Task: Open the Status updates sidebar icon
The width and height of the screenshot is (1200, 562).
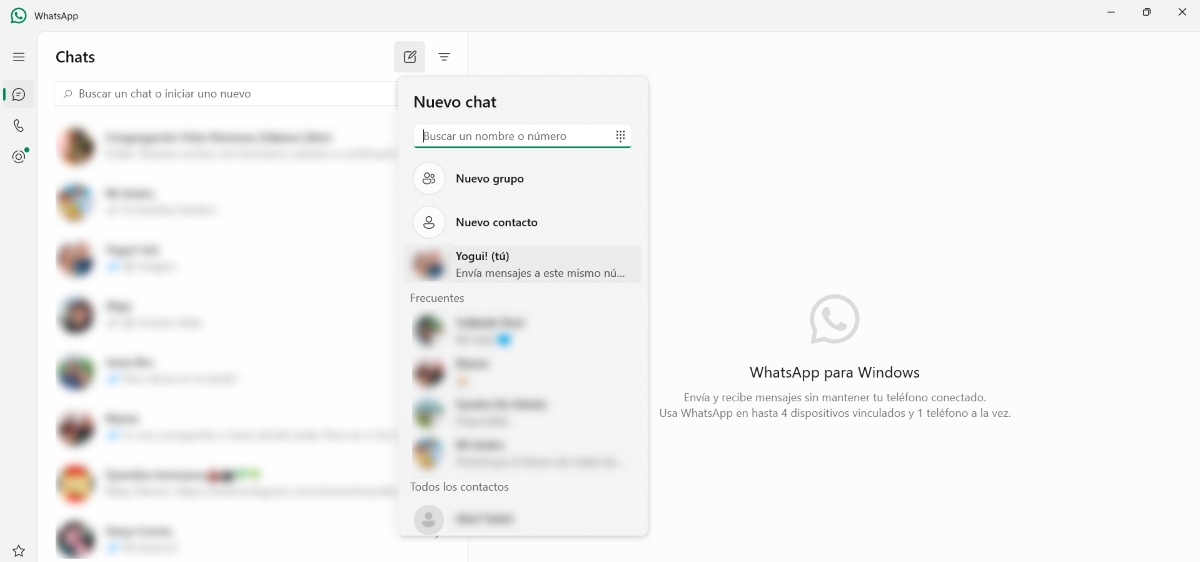Action: 18,157
